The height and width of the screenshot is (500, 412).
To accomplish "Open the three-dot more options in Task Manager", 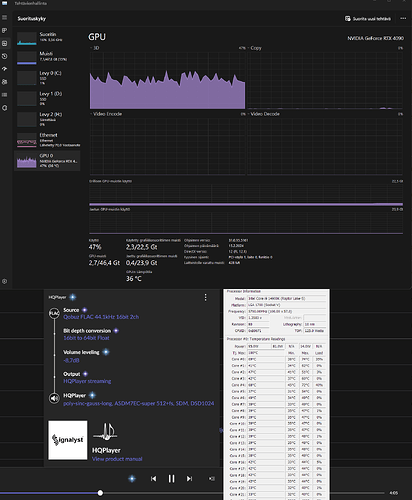I will tap(403, 19).
